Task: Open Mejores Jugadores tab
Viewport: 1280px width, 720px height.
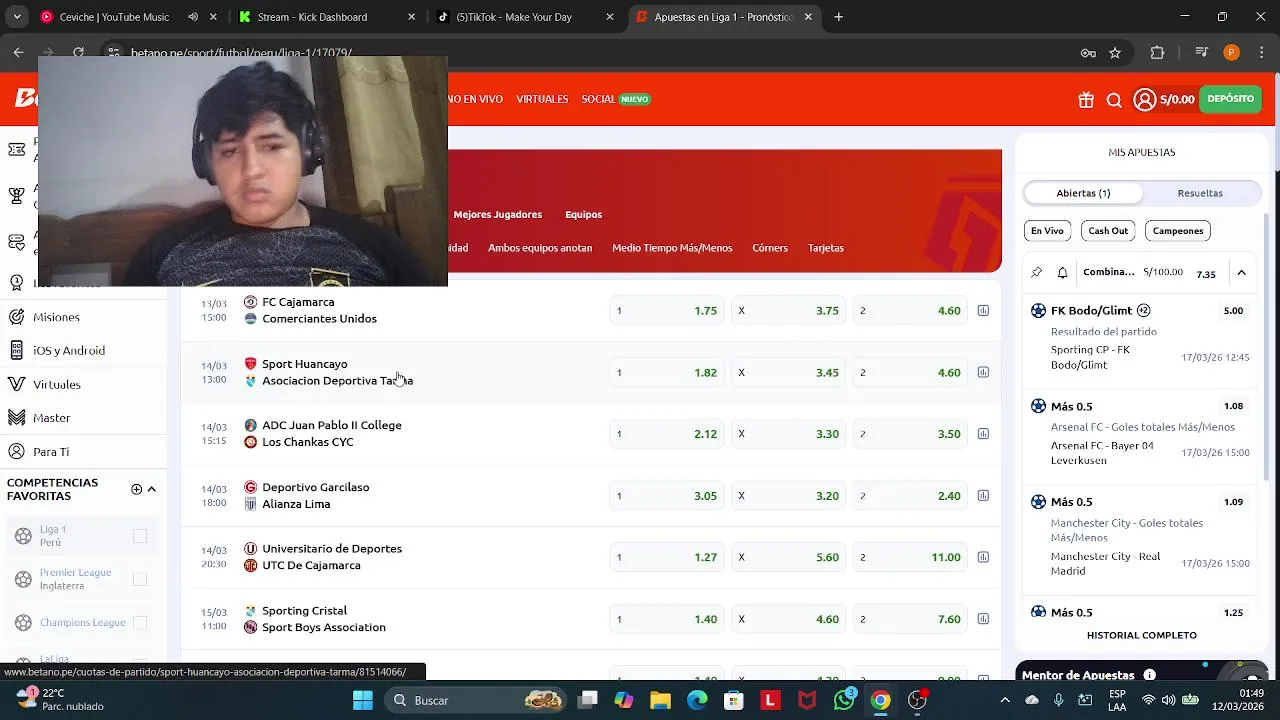Action: click(x=497, y=214)
